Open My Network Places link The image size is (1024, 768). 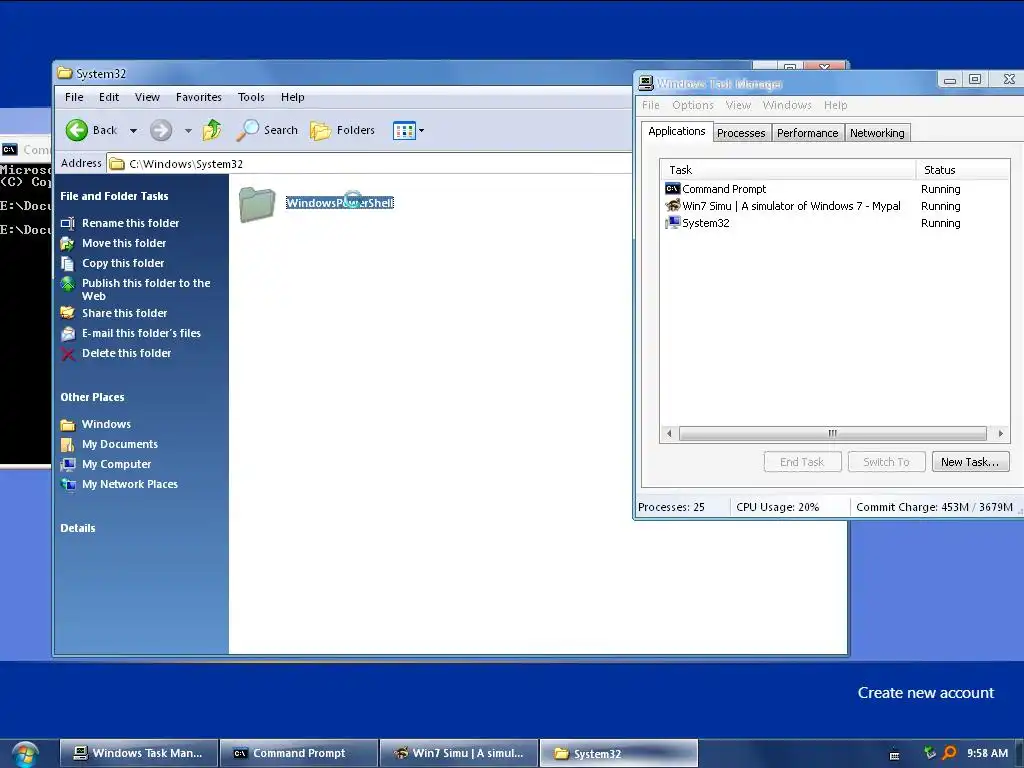129,485
